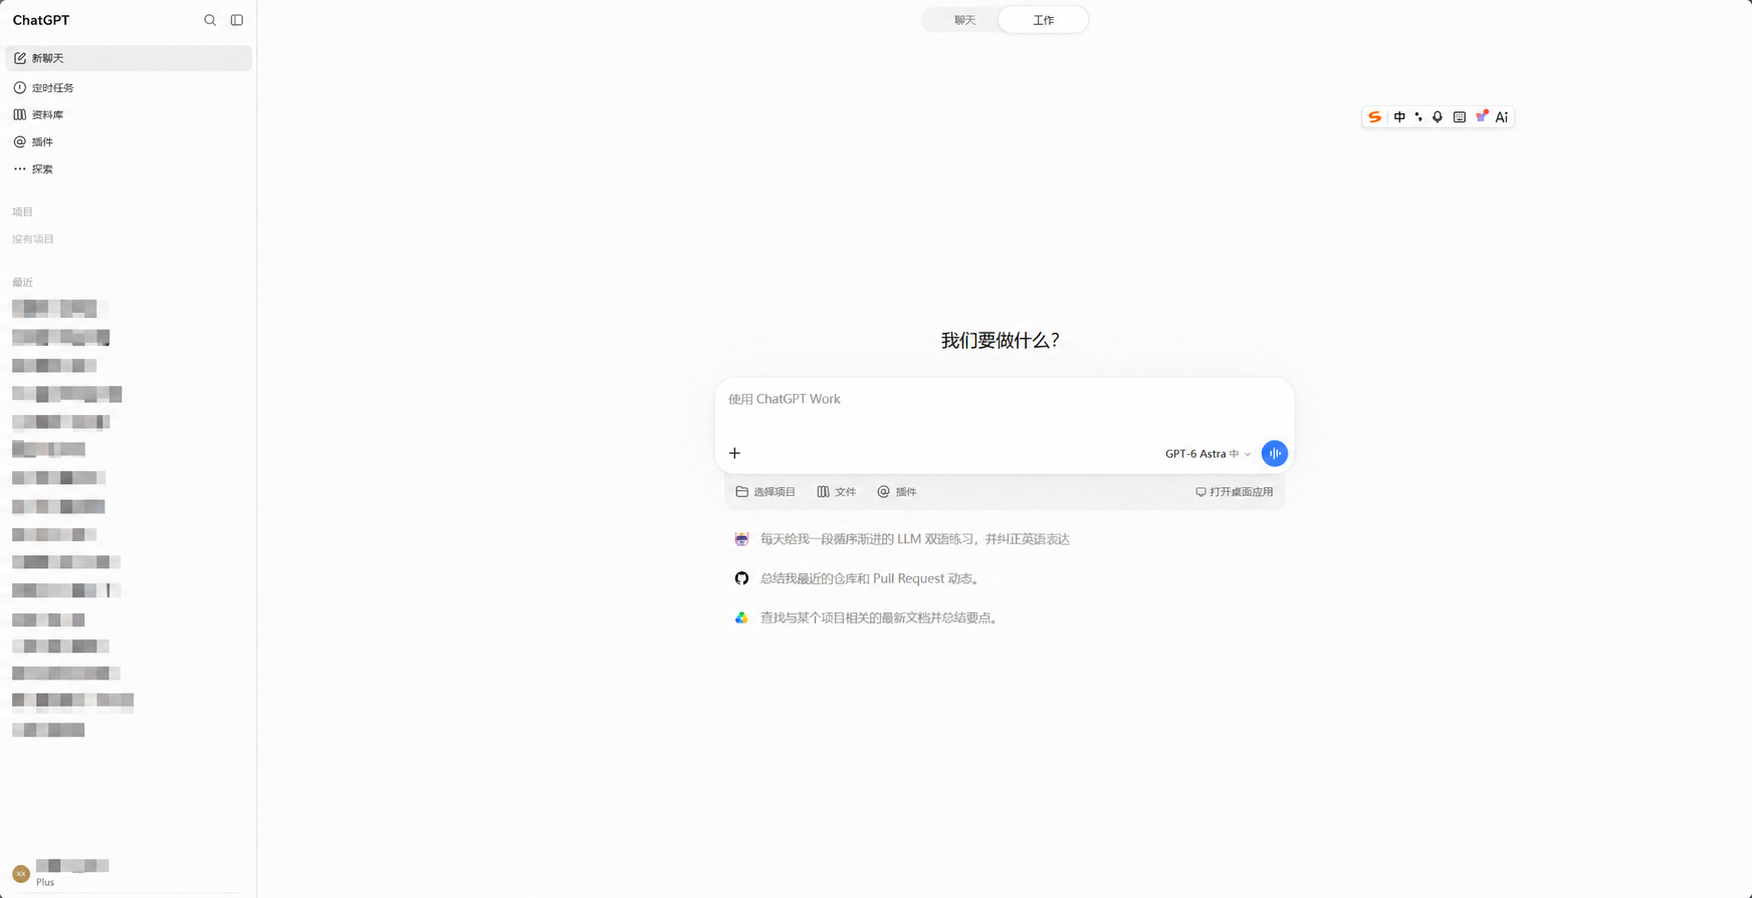Click the 没有项目 label

pos(33,239)
